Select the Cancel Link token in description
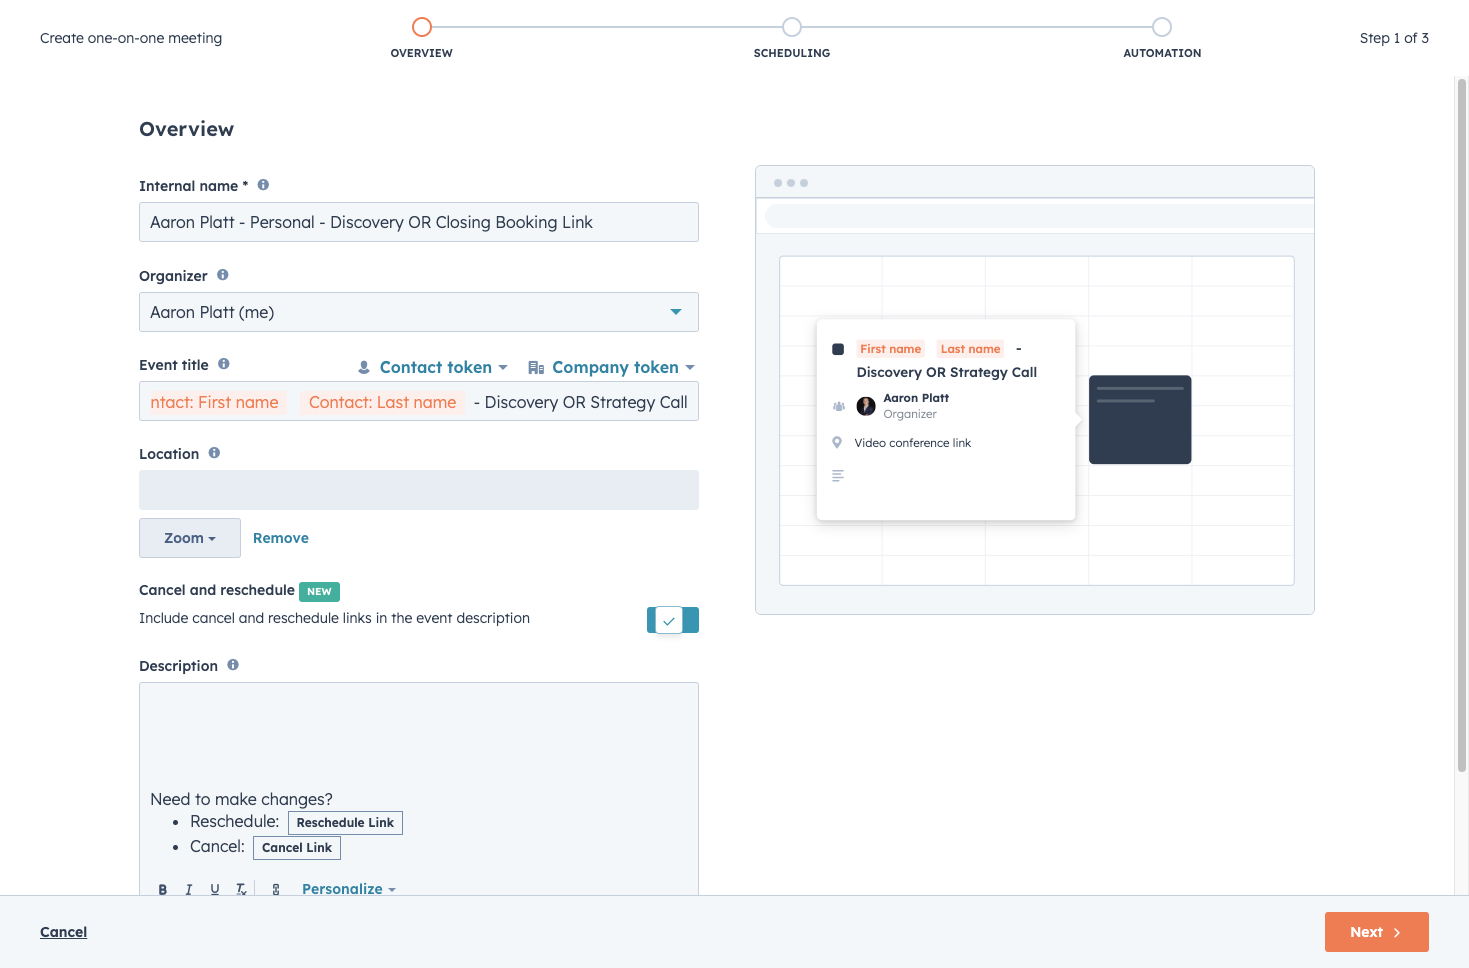 click(297, 848)
